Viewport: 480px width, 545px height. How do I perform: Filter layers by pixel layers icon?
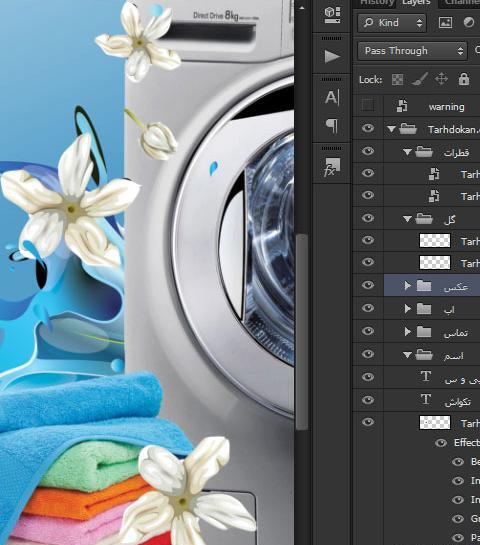pyautogui.click(x=445, y=23)
